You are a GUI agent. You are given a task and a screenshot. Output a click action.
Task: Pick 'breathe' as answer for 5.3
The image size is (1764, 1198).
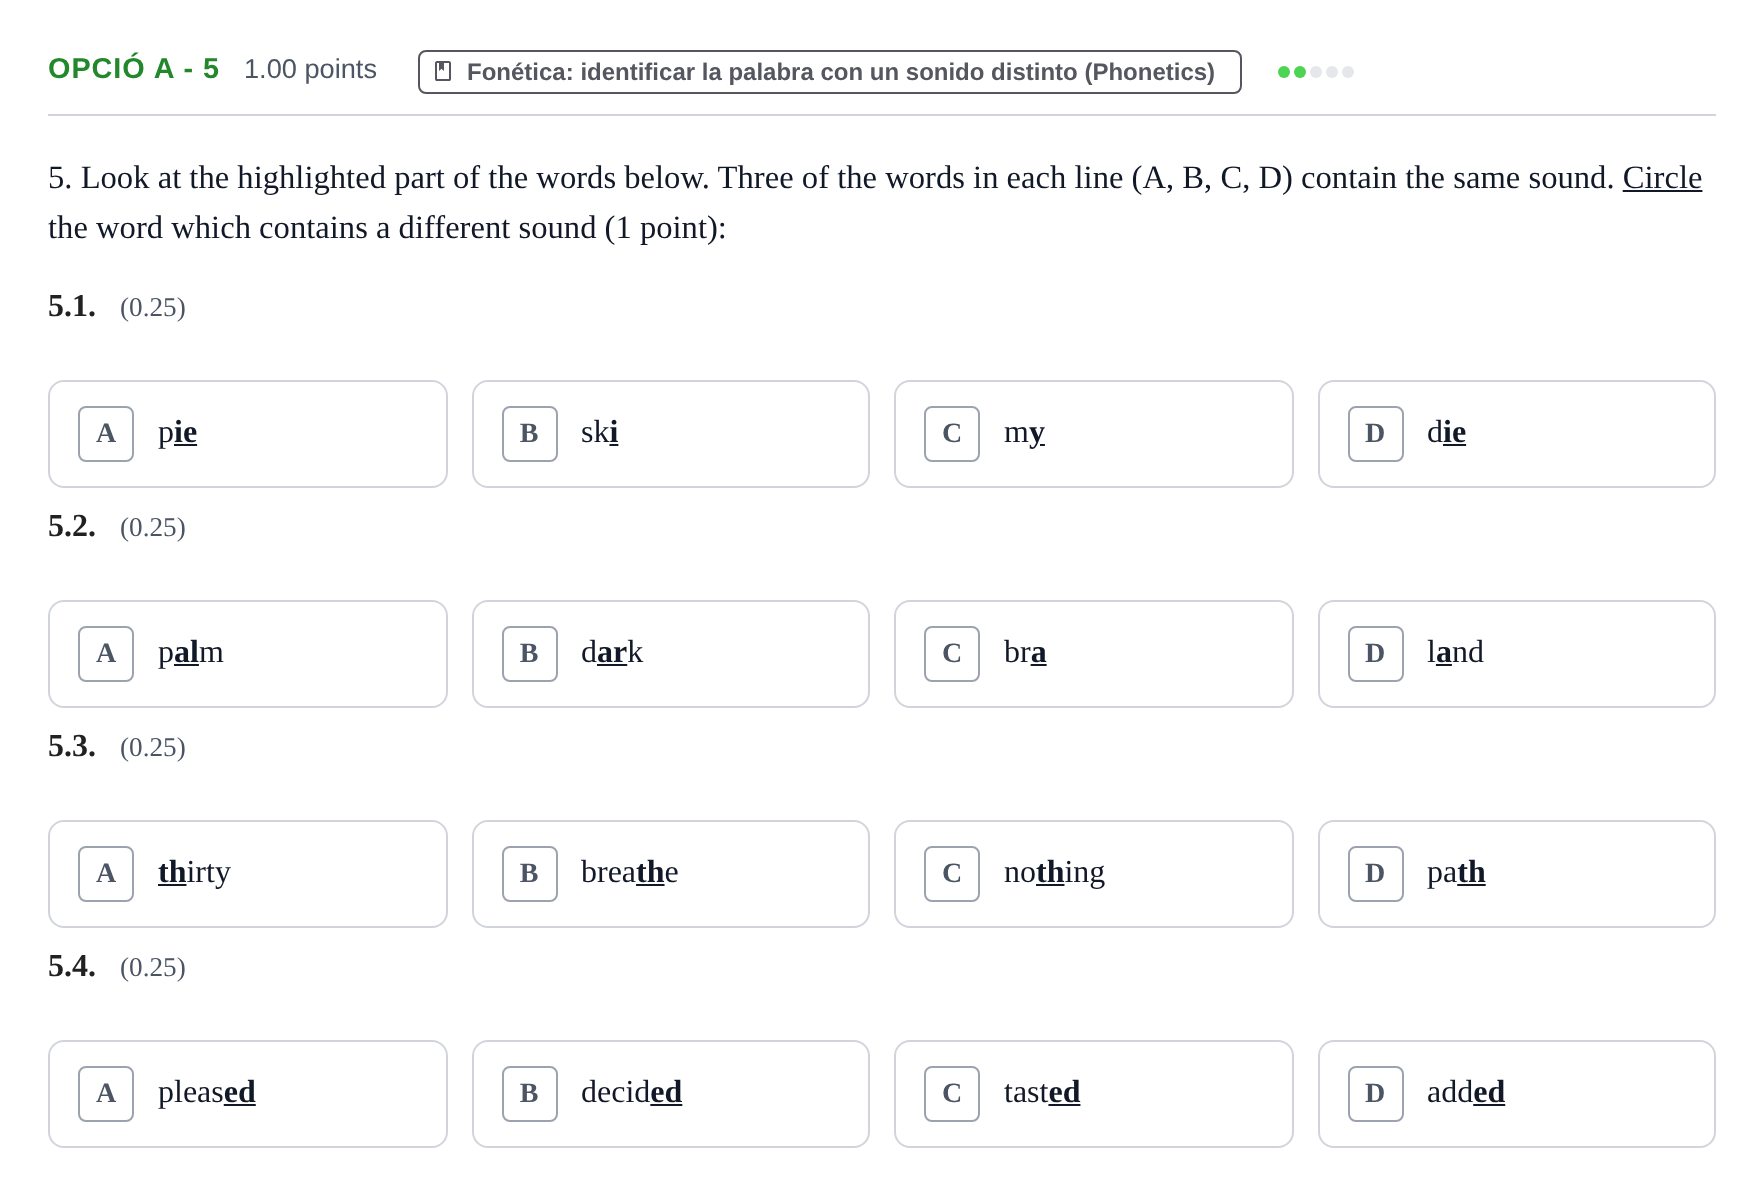(671, 874)
